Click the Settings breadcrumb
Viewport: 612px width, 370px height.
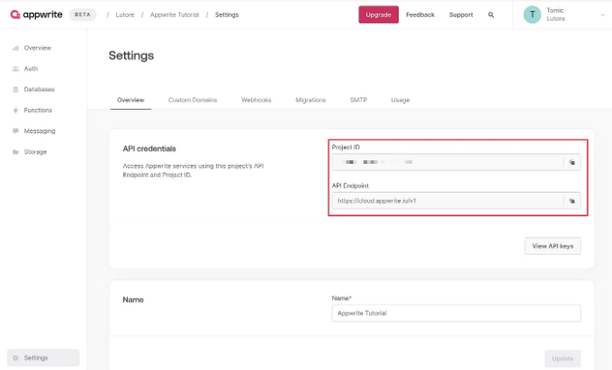point(227,15)
